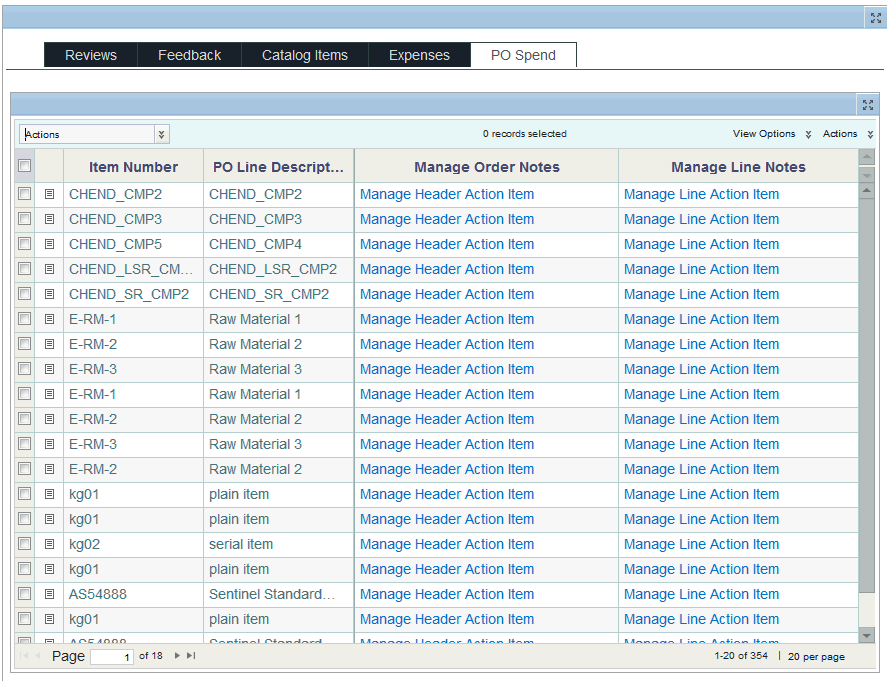Click the CHEND_CMP4 description cell
The width and height of the screenshot is (887, 681).
[x=278, y=244]
